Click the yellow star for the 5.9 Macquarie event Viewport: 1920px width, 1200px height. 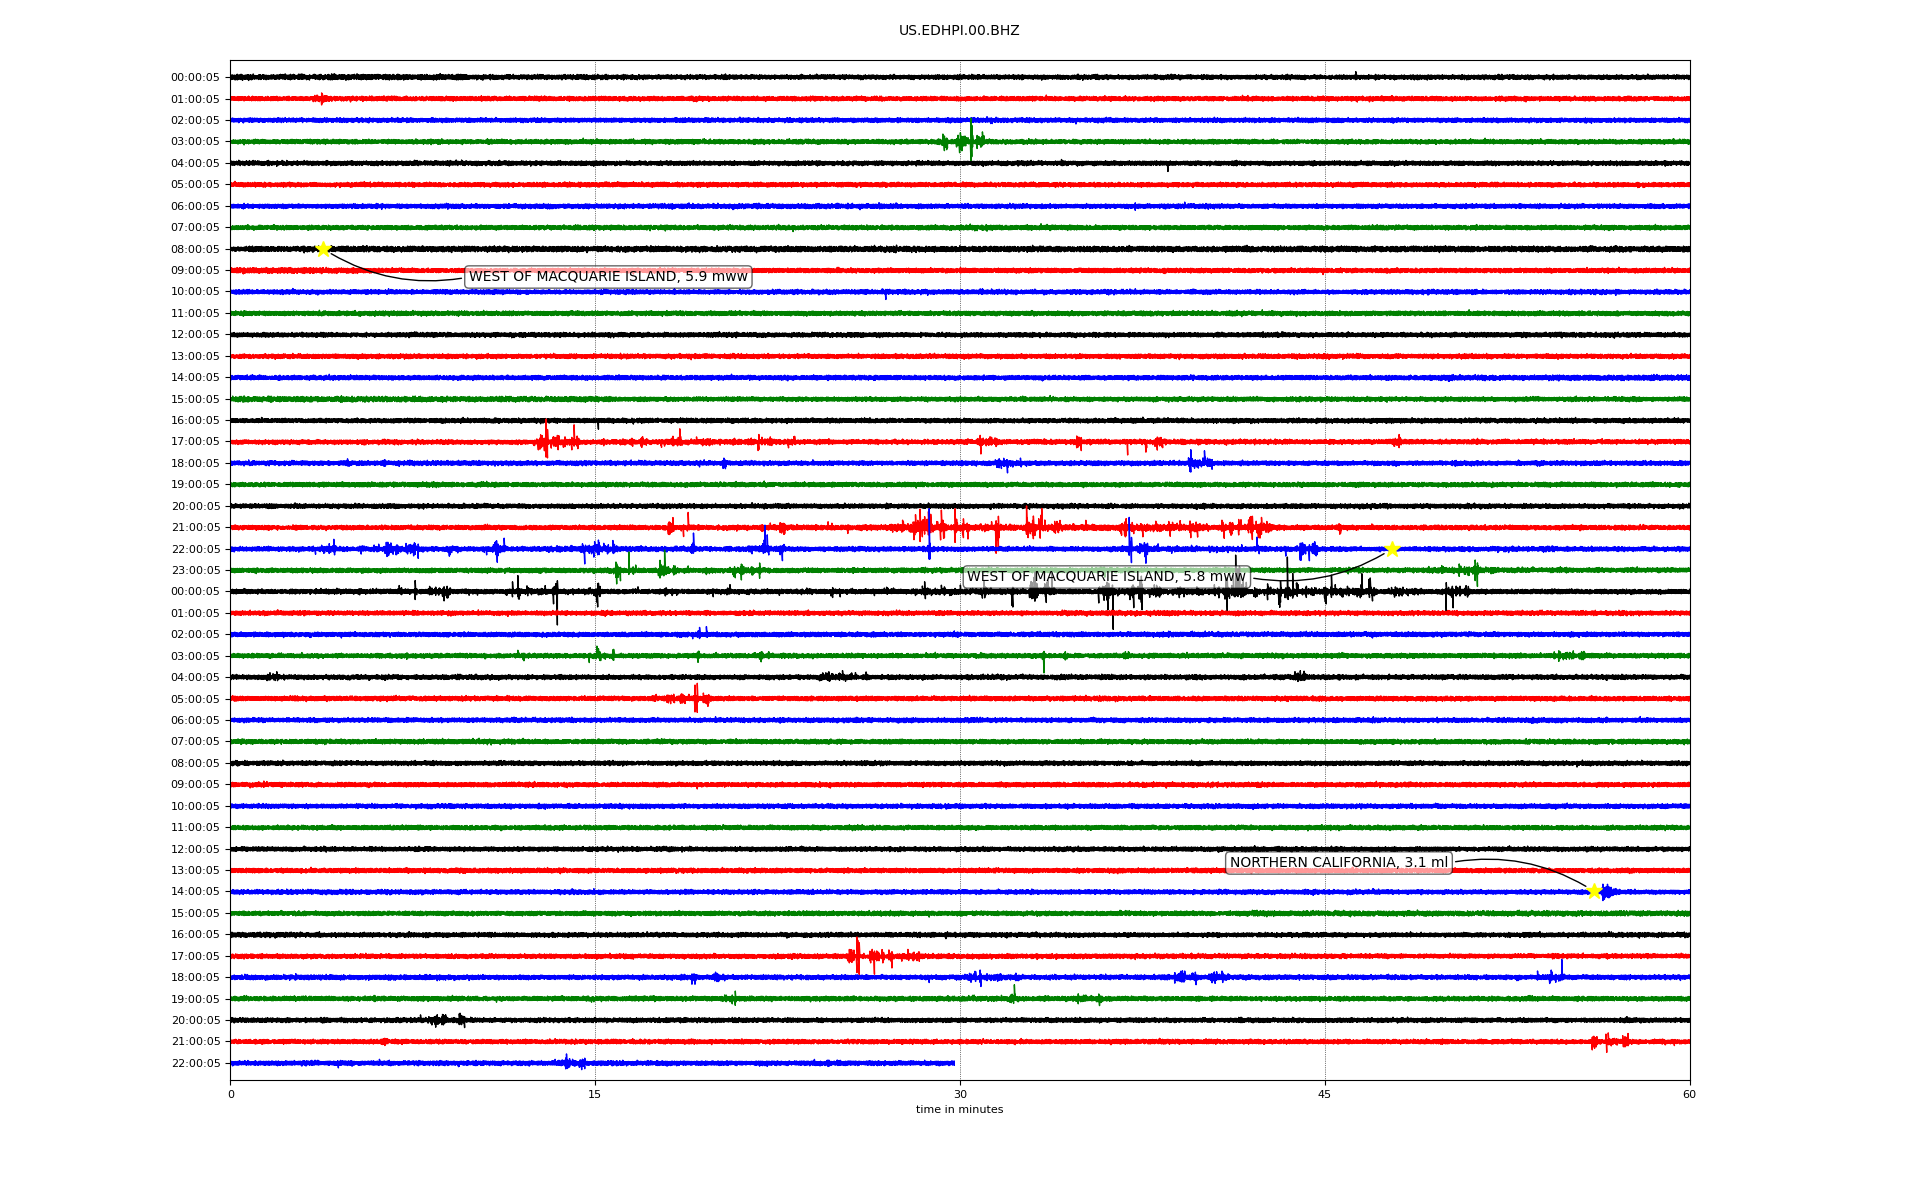[x=323, y=249]
